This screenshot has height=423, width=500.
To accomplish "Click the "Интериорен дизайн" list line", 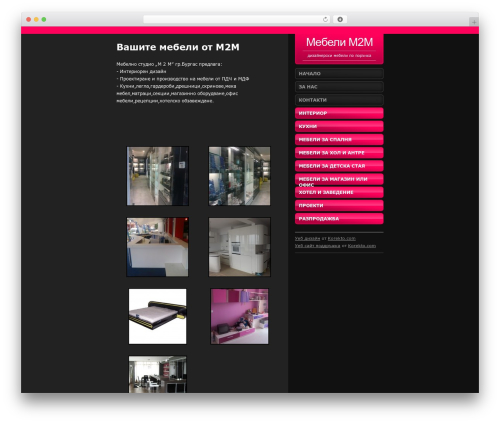I will 141,72.
